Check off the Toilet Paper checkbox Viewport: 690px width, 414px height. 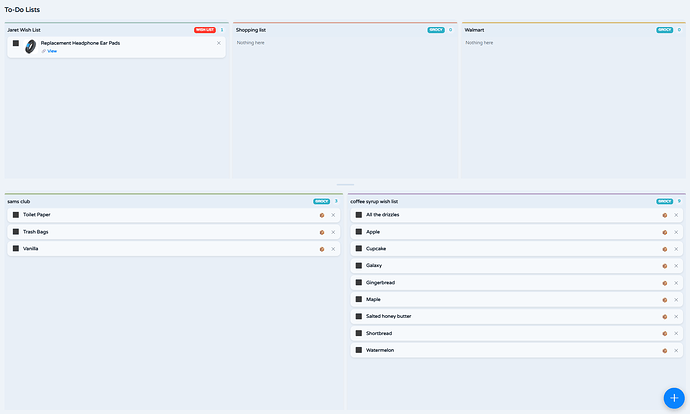coord(16,215)
